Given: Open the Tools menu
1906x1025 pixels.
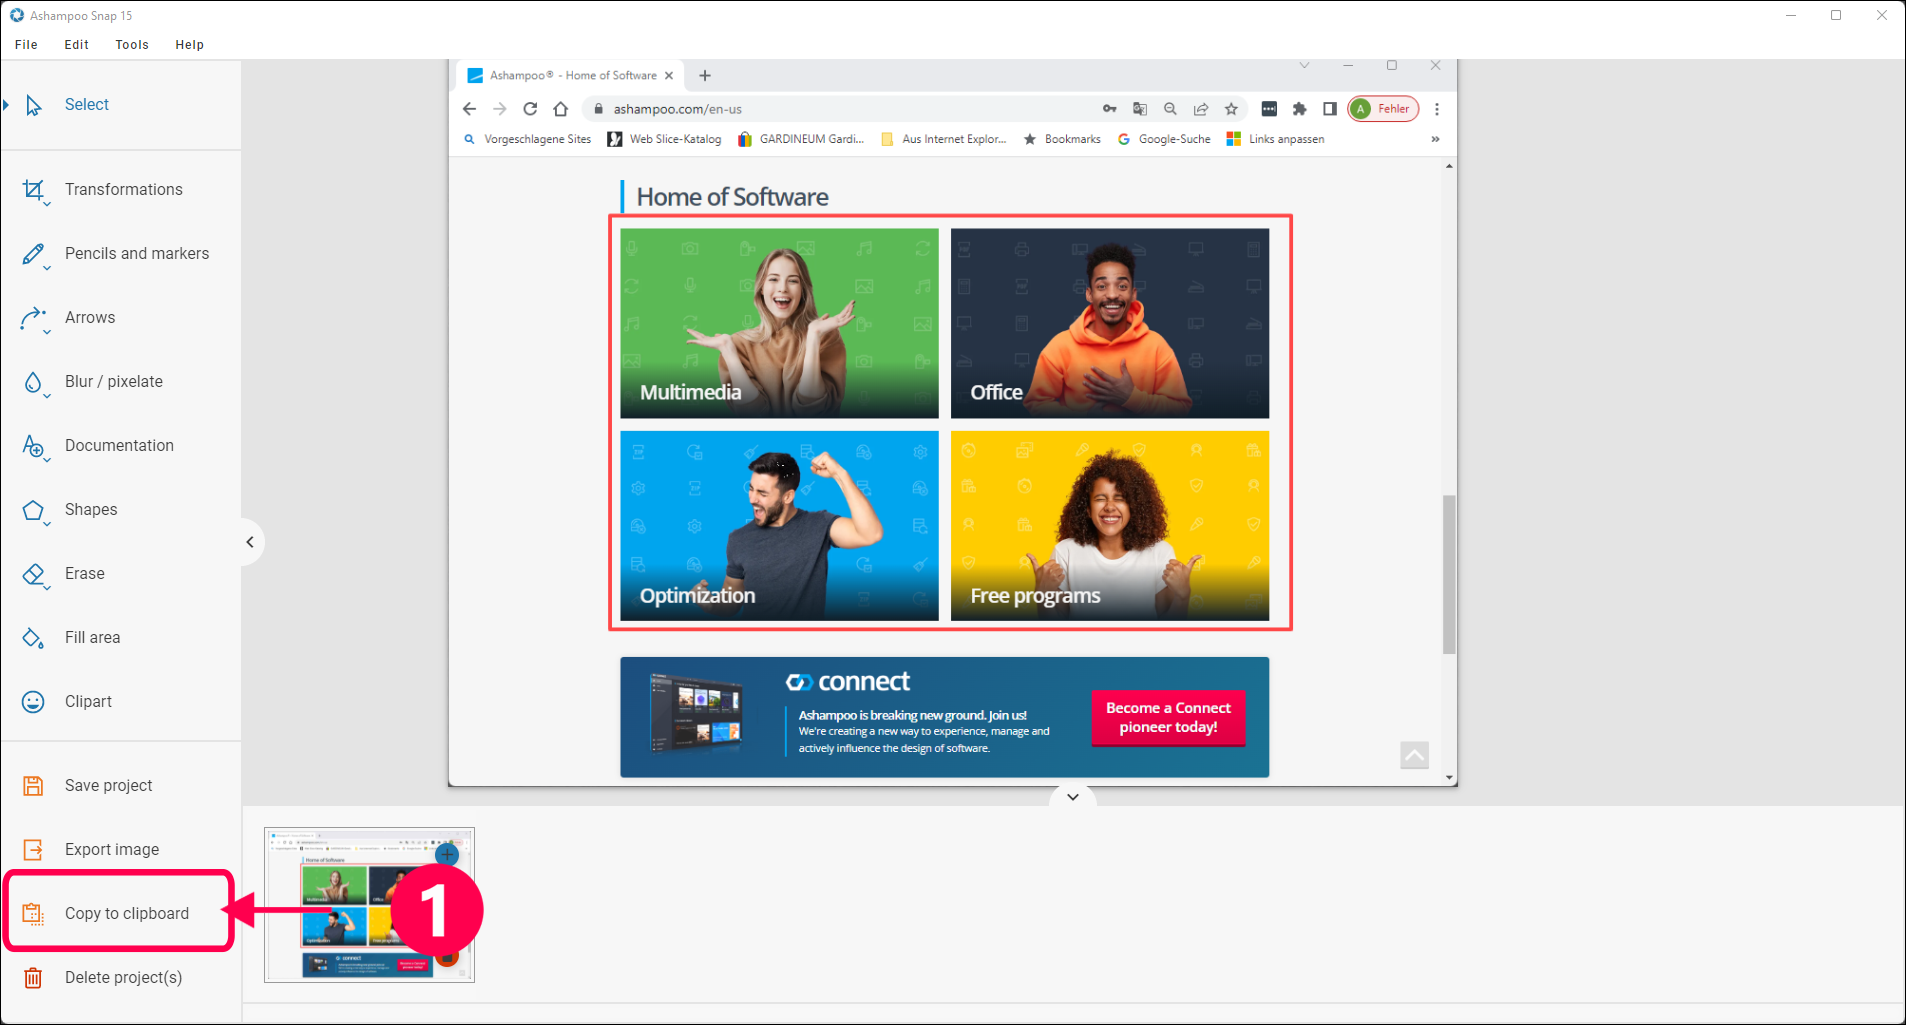Looking at the screenshot, I should click(132, 45).
